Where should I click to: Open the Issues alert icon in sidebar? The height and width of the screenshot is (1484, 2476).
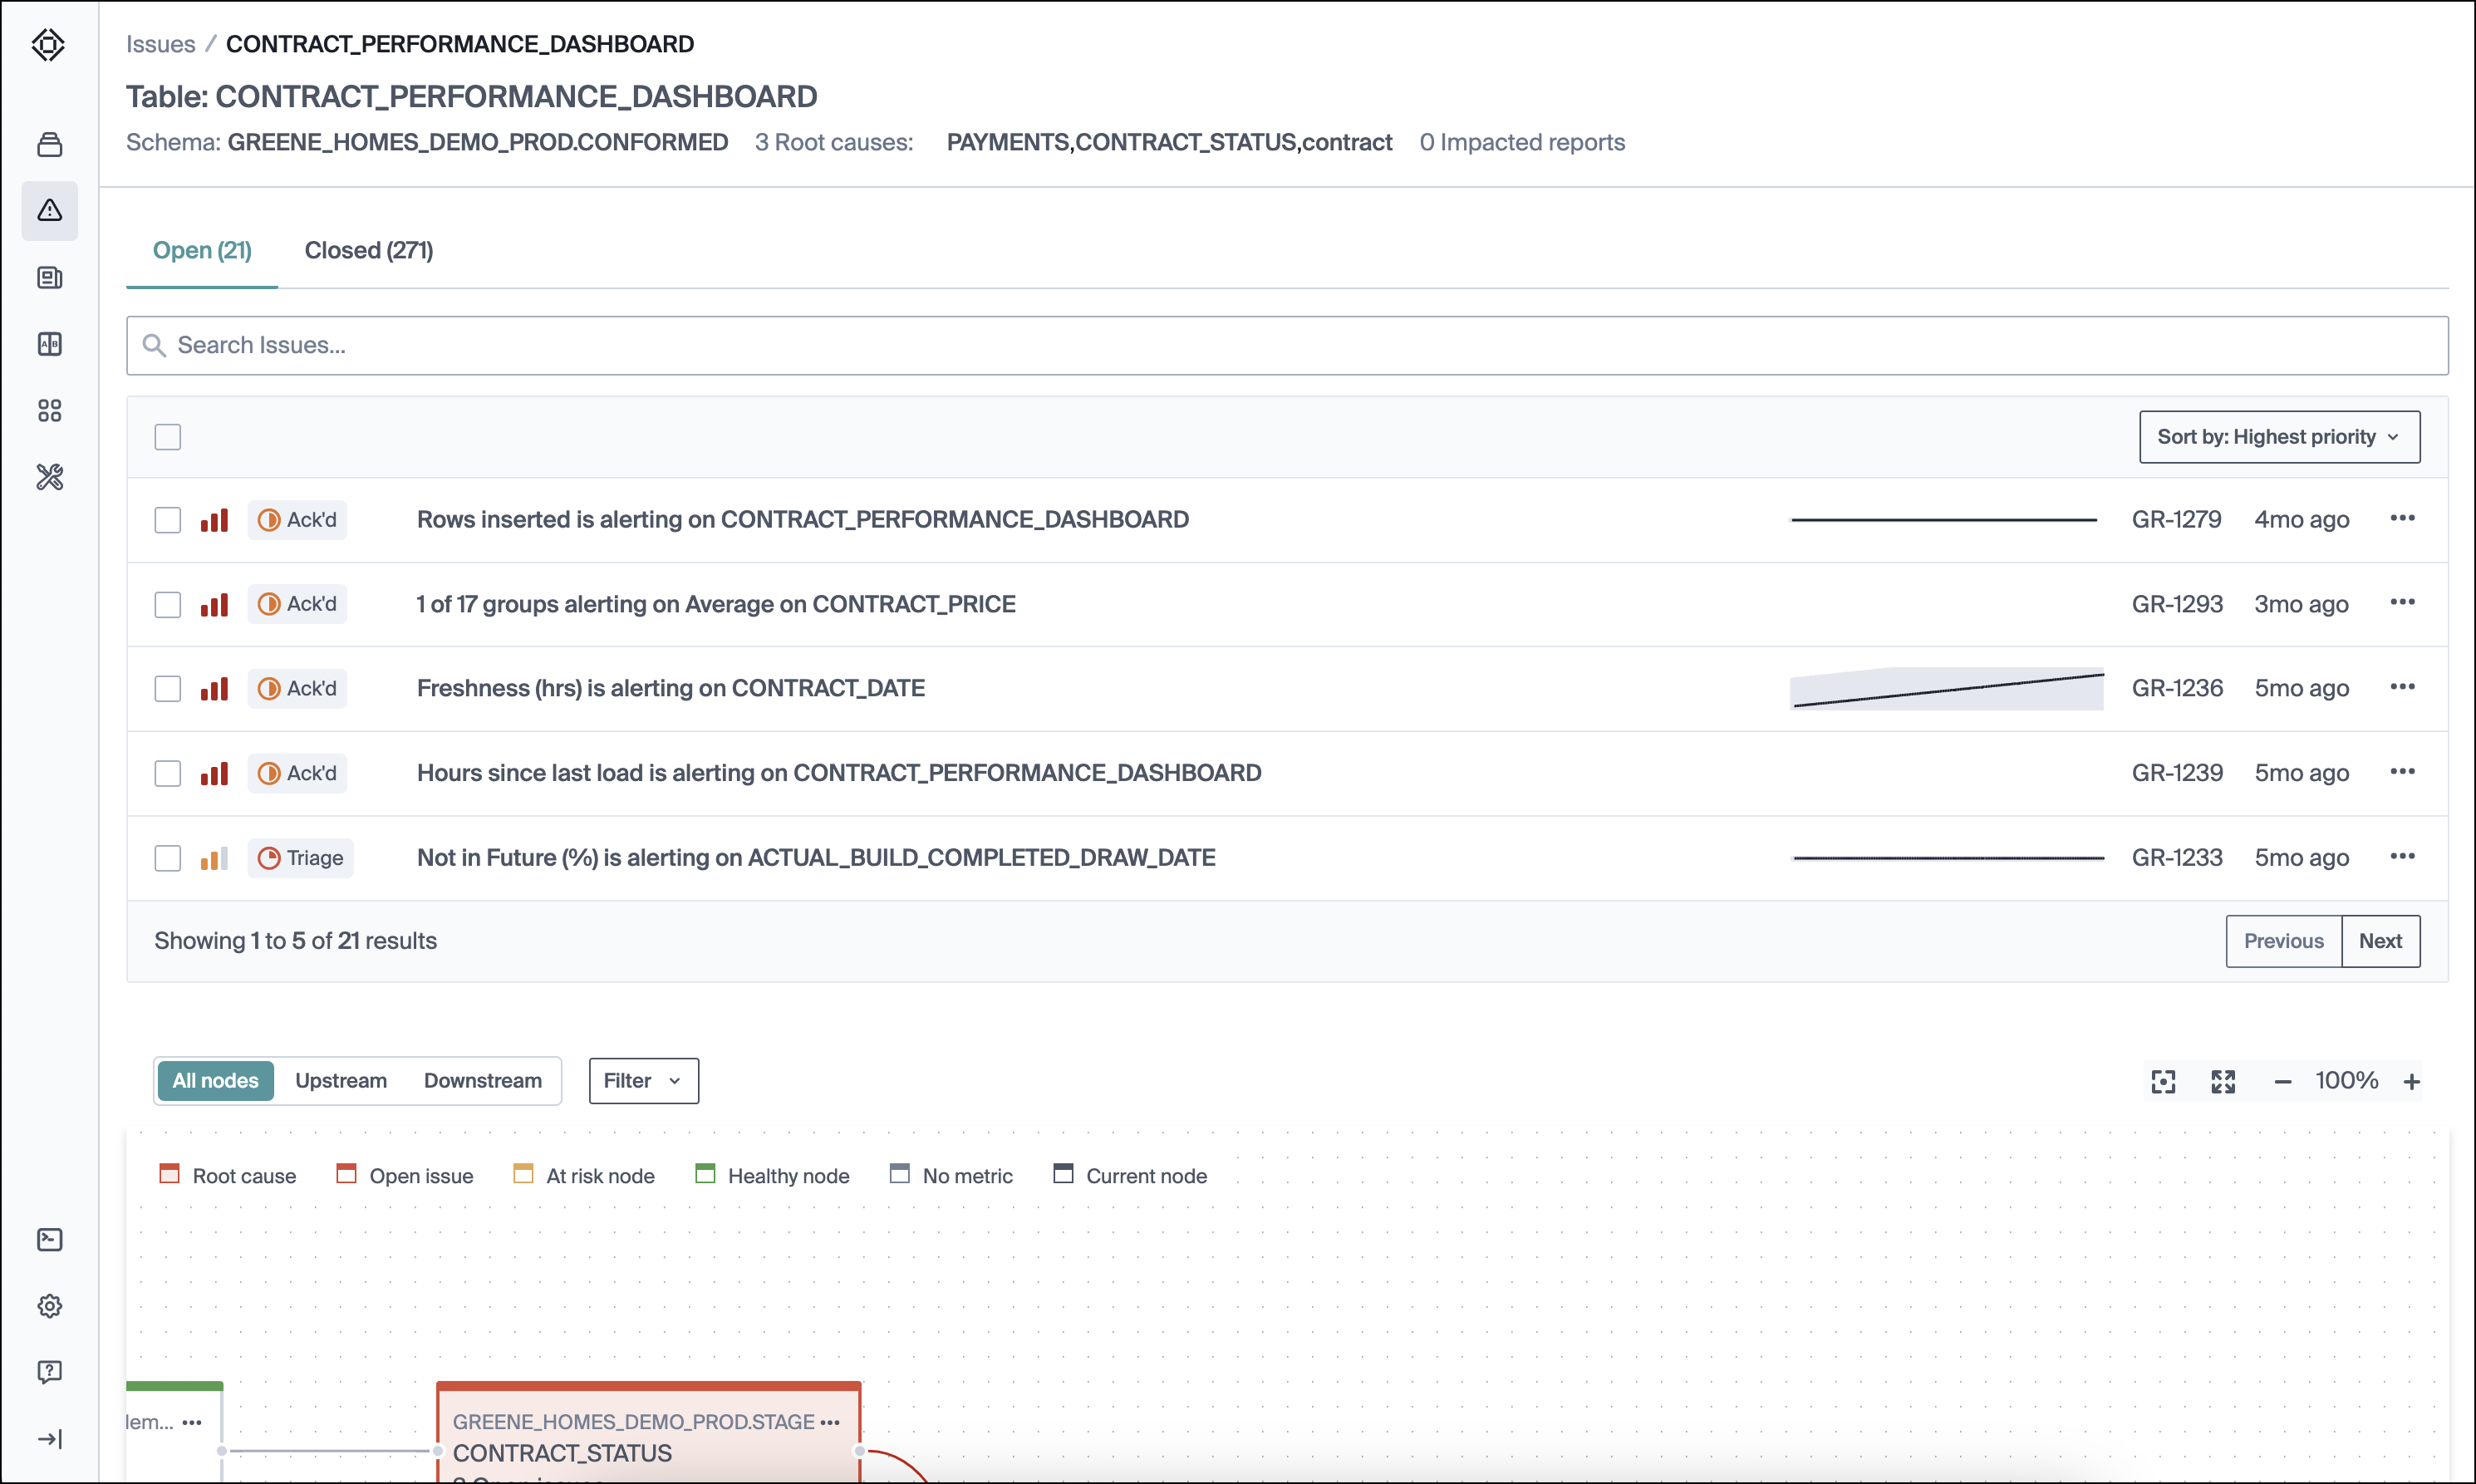click(49, 211)
